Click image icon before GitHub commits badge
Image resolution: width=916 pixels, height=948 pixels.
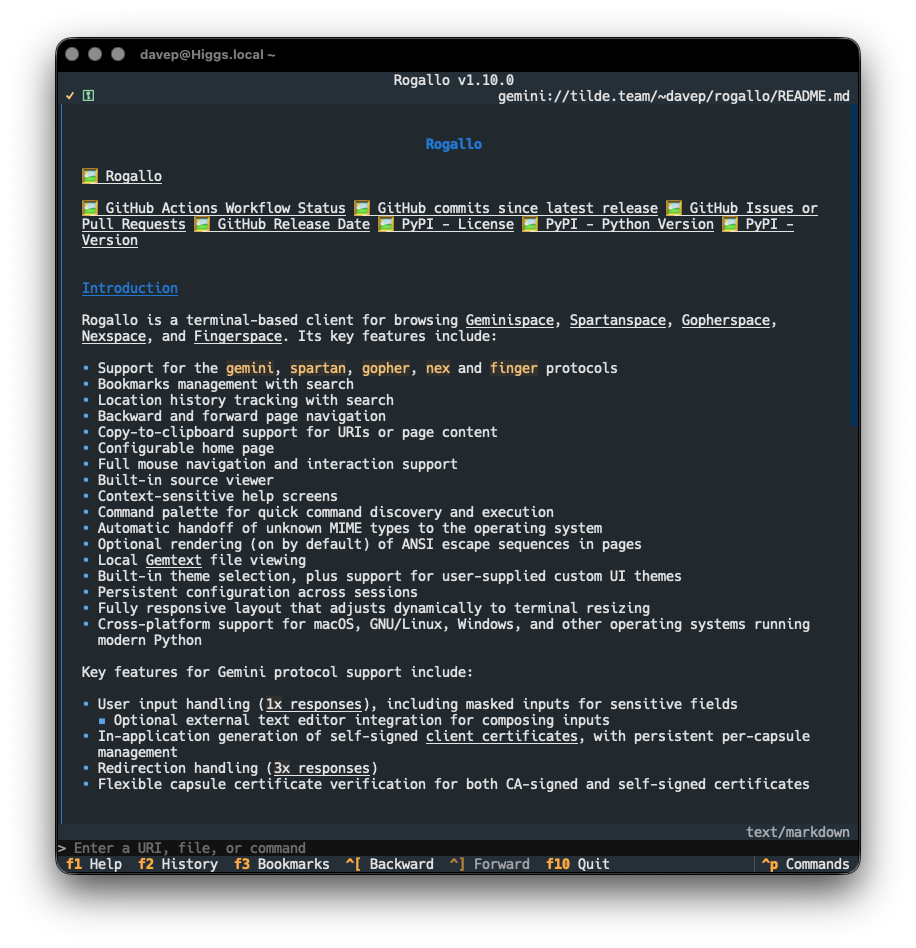point(362,208)
